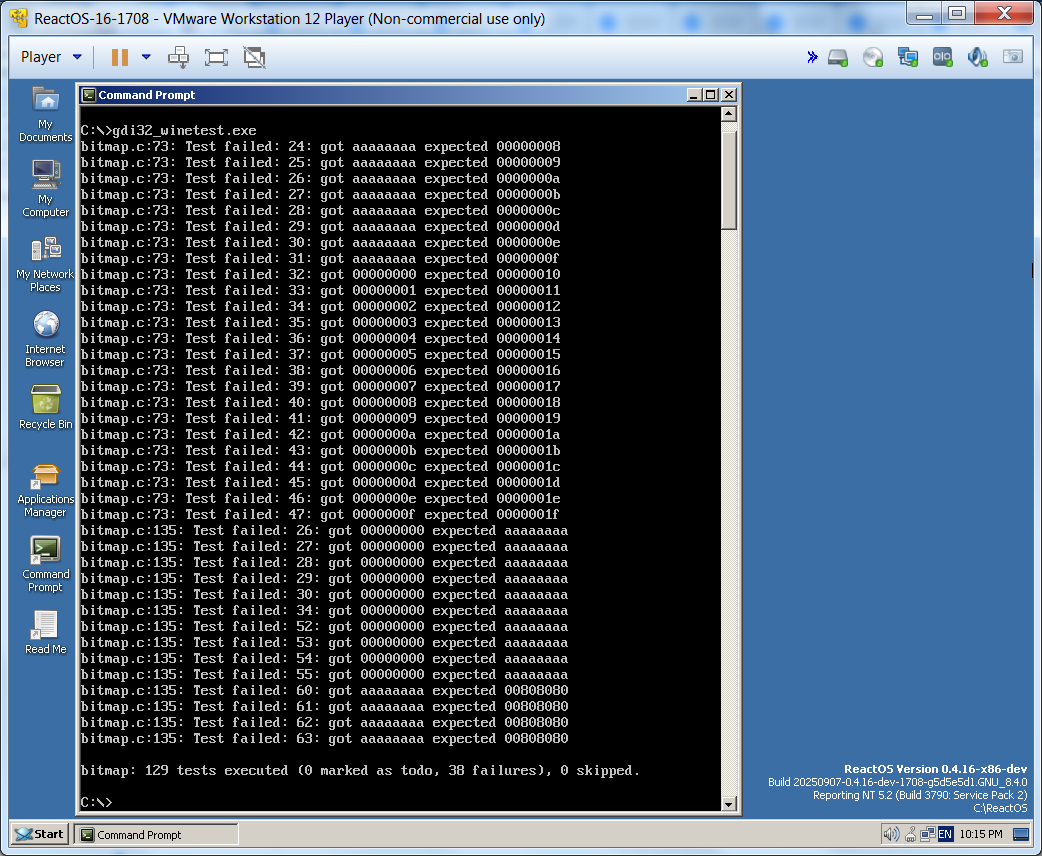
Task: Click the EN keyboard layout indicator
Action: coord(945,834)
